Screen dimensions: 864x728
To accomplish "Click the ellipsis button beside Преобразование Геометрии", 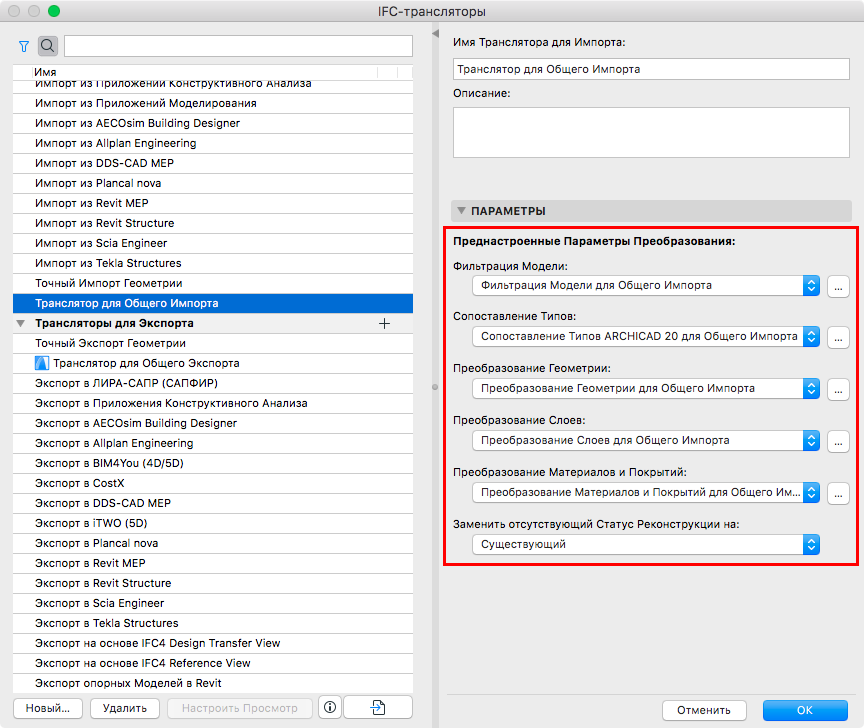I will [x=838, y=390].
